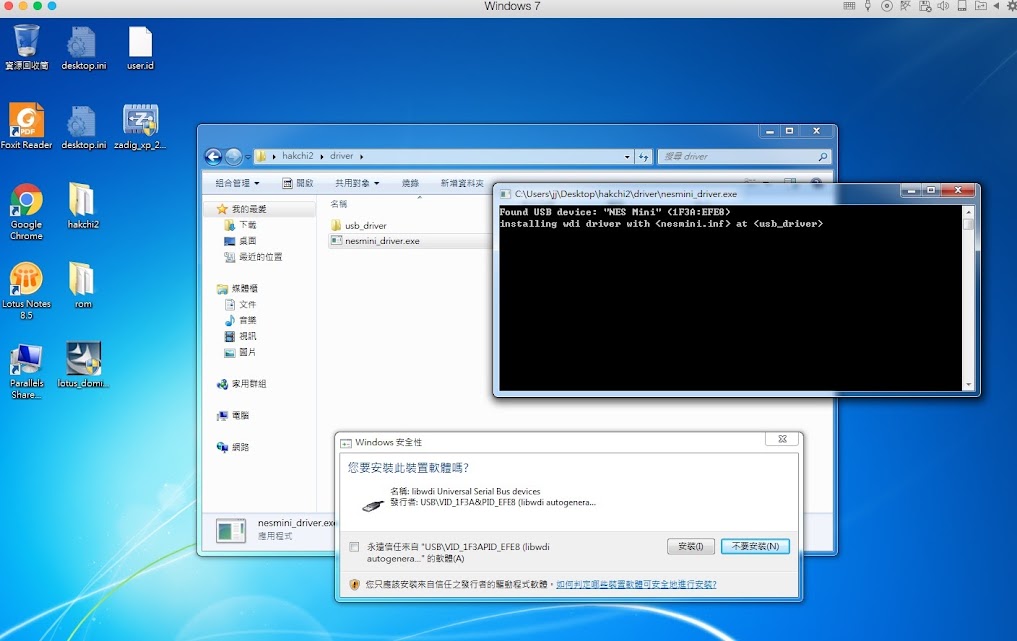Open the address bar previous locations dropdown

click(627, 156)
